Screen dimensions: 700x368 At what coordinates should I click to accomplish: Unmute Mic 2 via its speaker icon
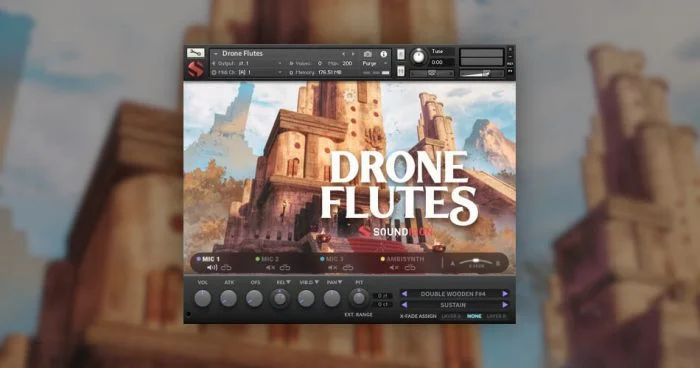pos(271,268)
